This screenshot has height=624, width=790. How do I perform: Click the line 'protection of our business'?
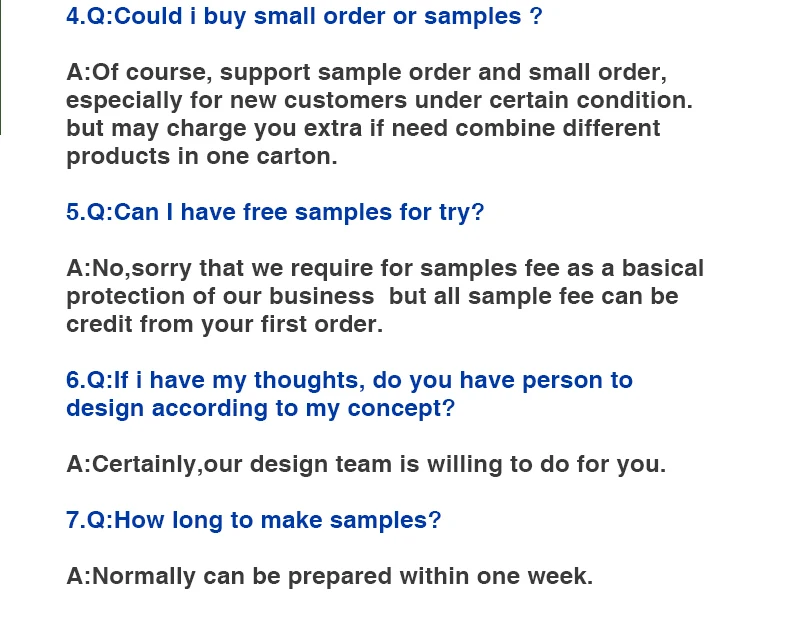point(372,296)
